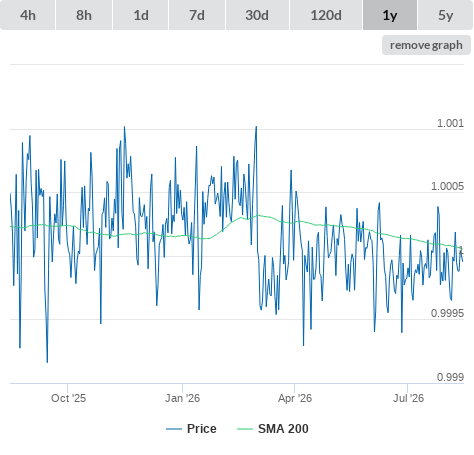Image resolution: width=474 pixels, height=455 pixels.
Task: Show the 30d time range
Action: (257, 15)
